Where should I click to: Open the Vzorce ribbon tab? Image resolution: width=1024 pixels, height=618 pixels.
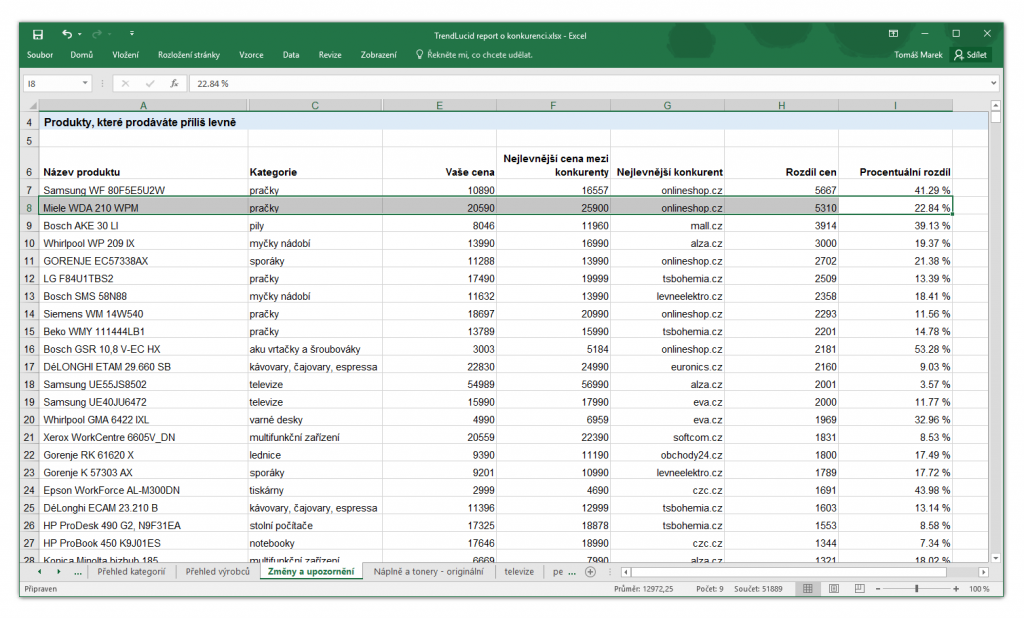click(x=251, y=55)
